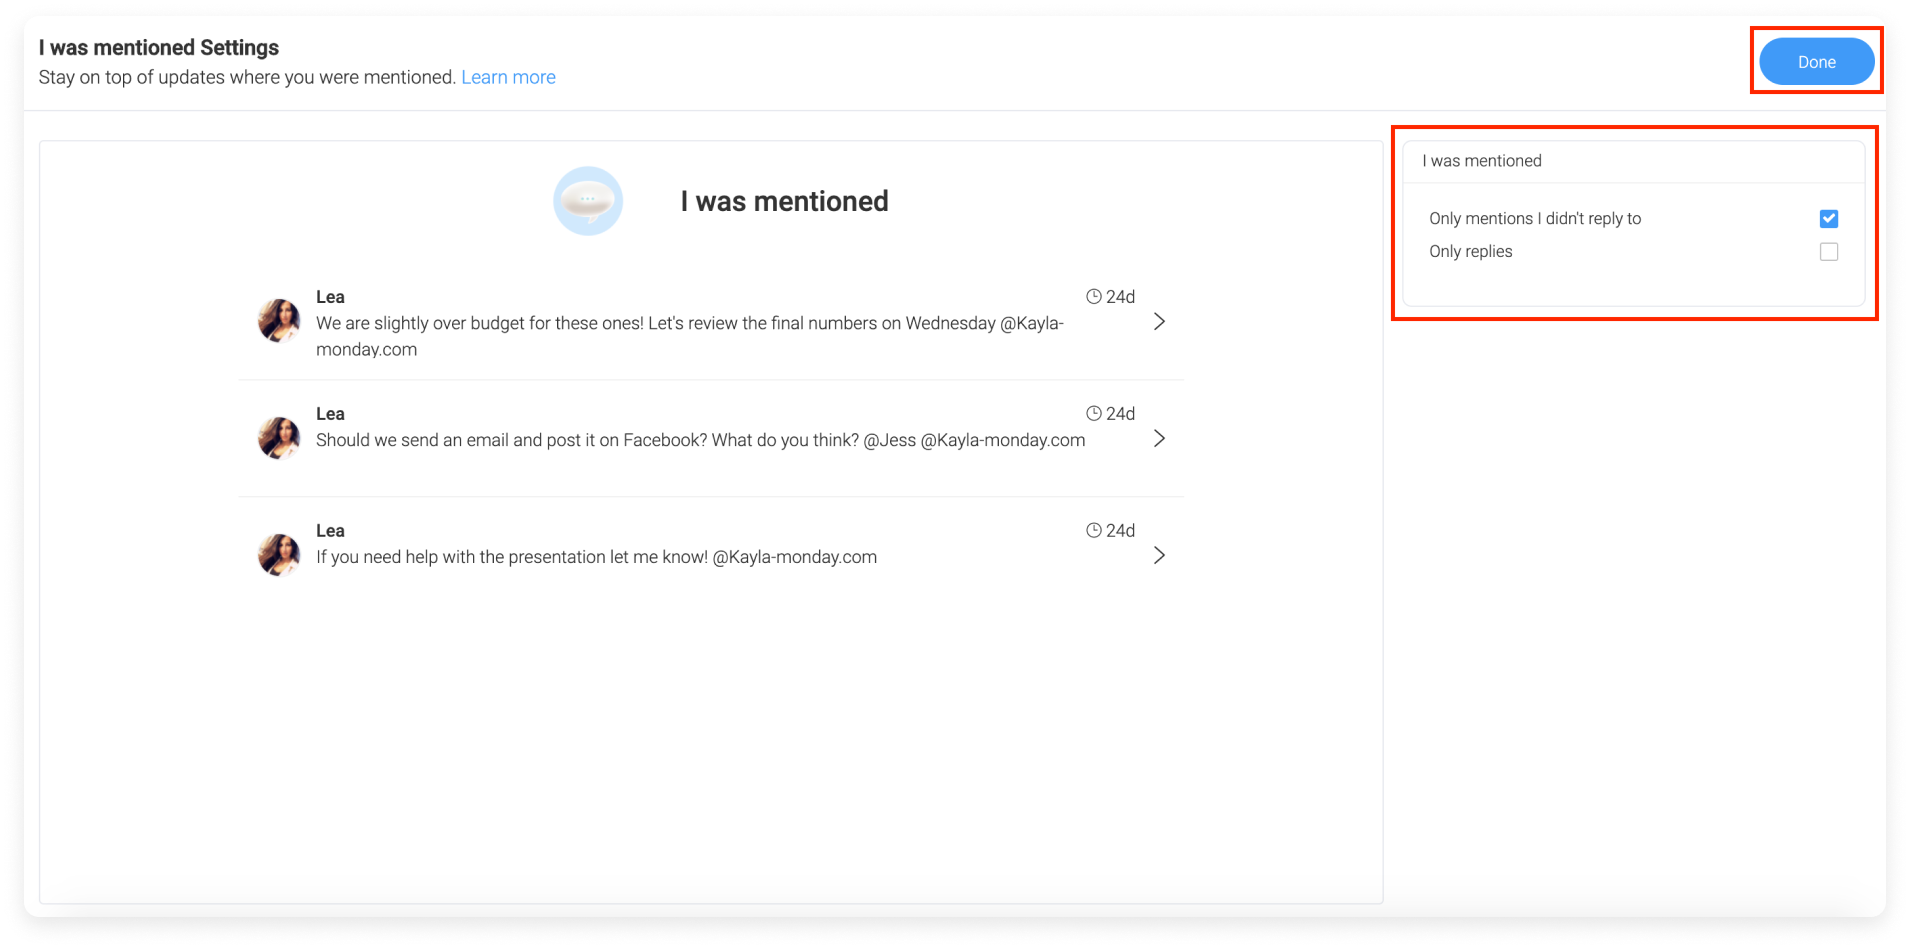Click the 'Only mentions I didn't reply to' label

tap(1535, 218)
